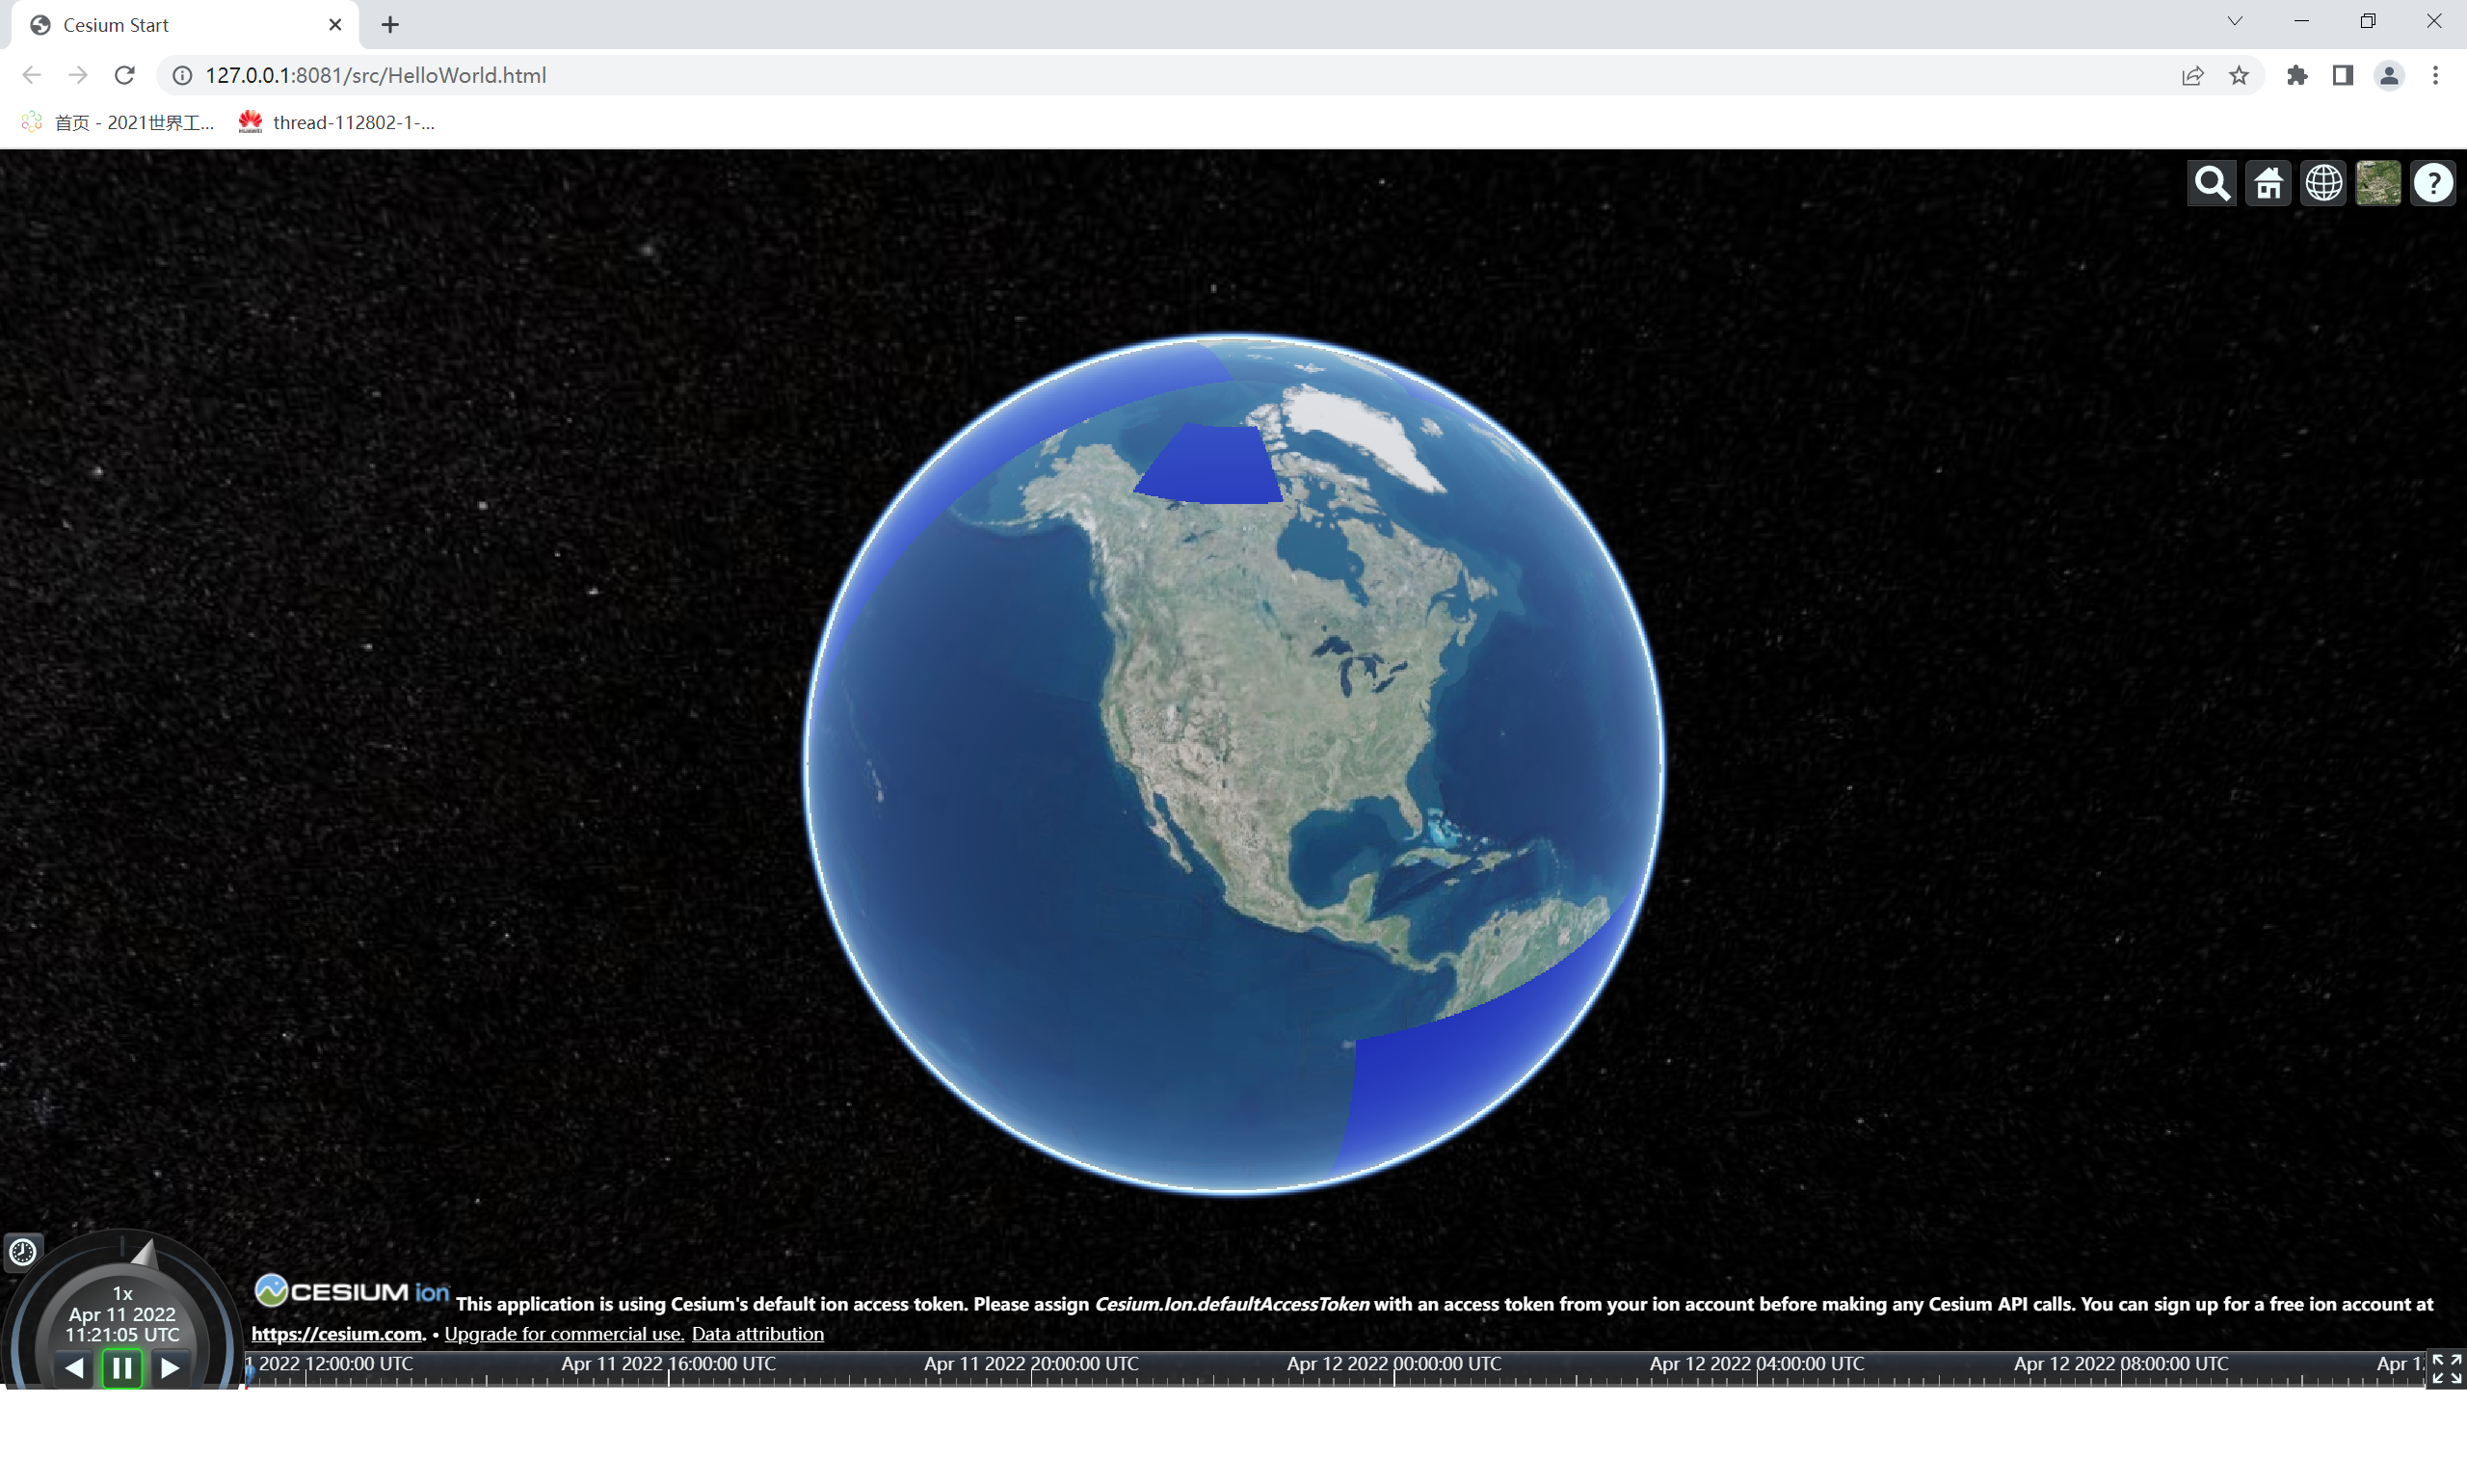The height and width of the screenshot is (1484, 2467).
Task: Open the Upgrade for commercial use link
Action: pyautogui.click(x=564, y=1333)
